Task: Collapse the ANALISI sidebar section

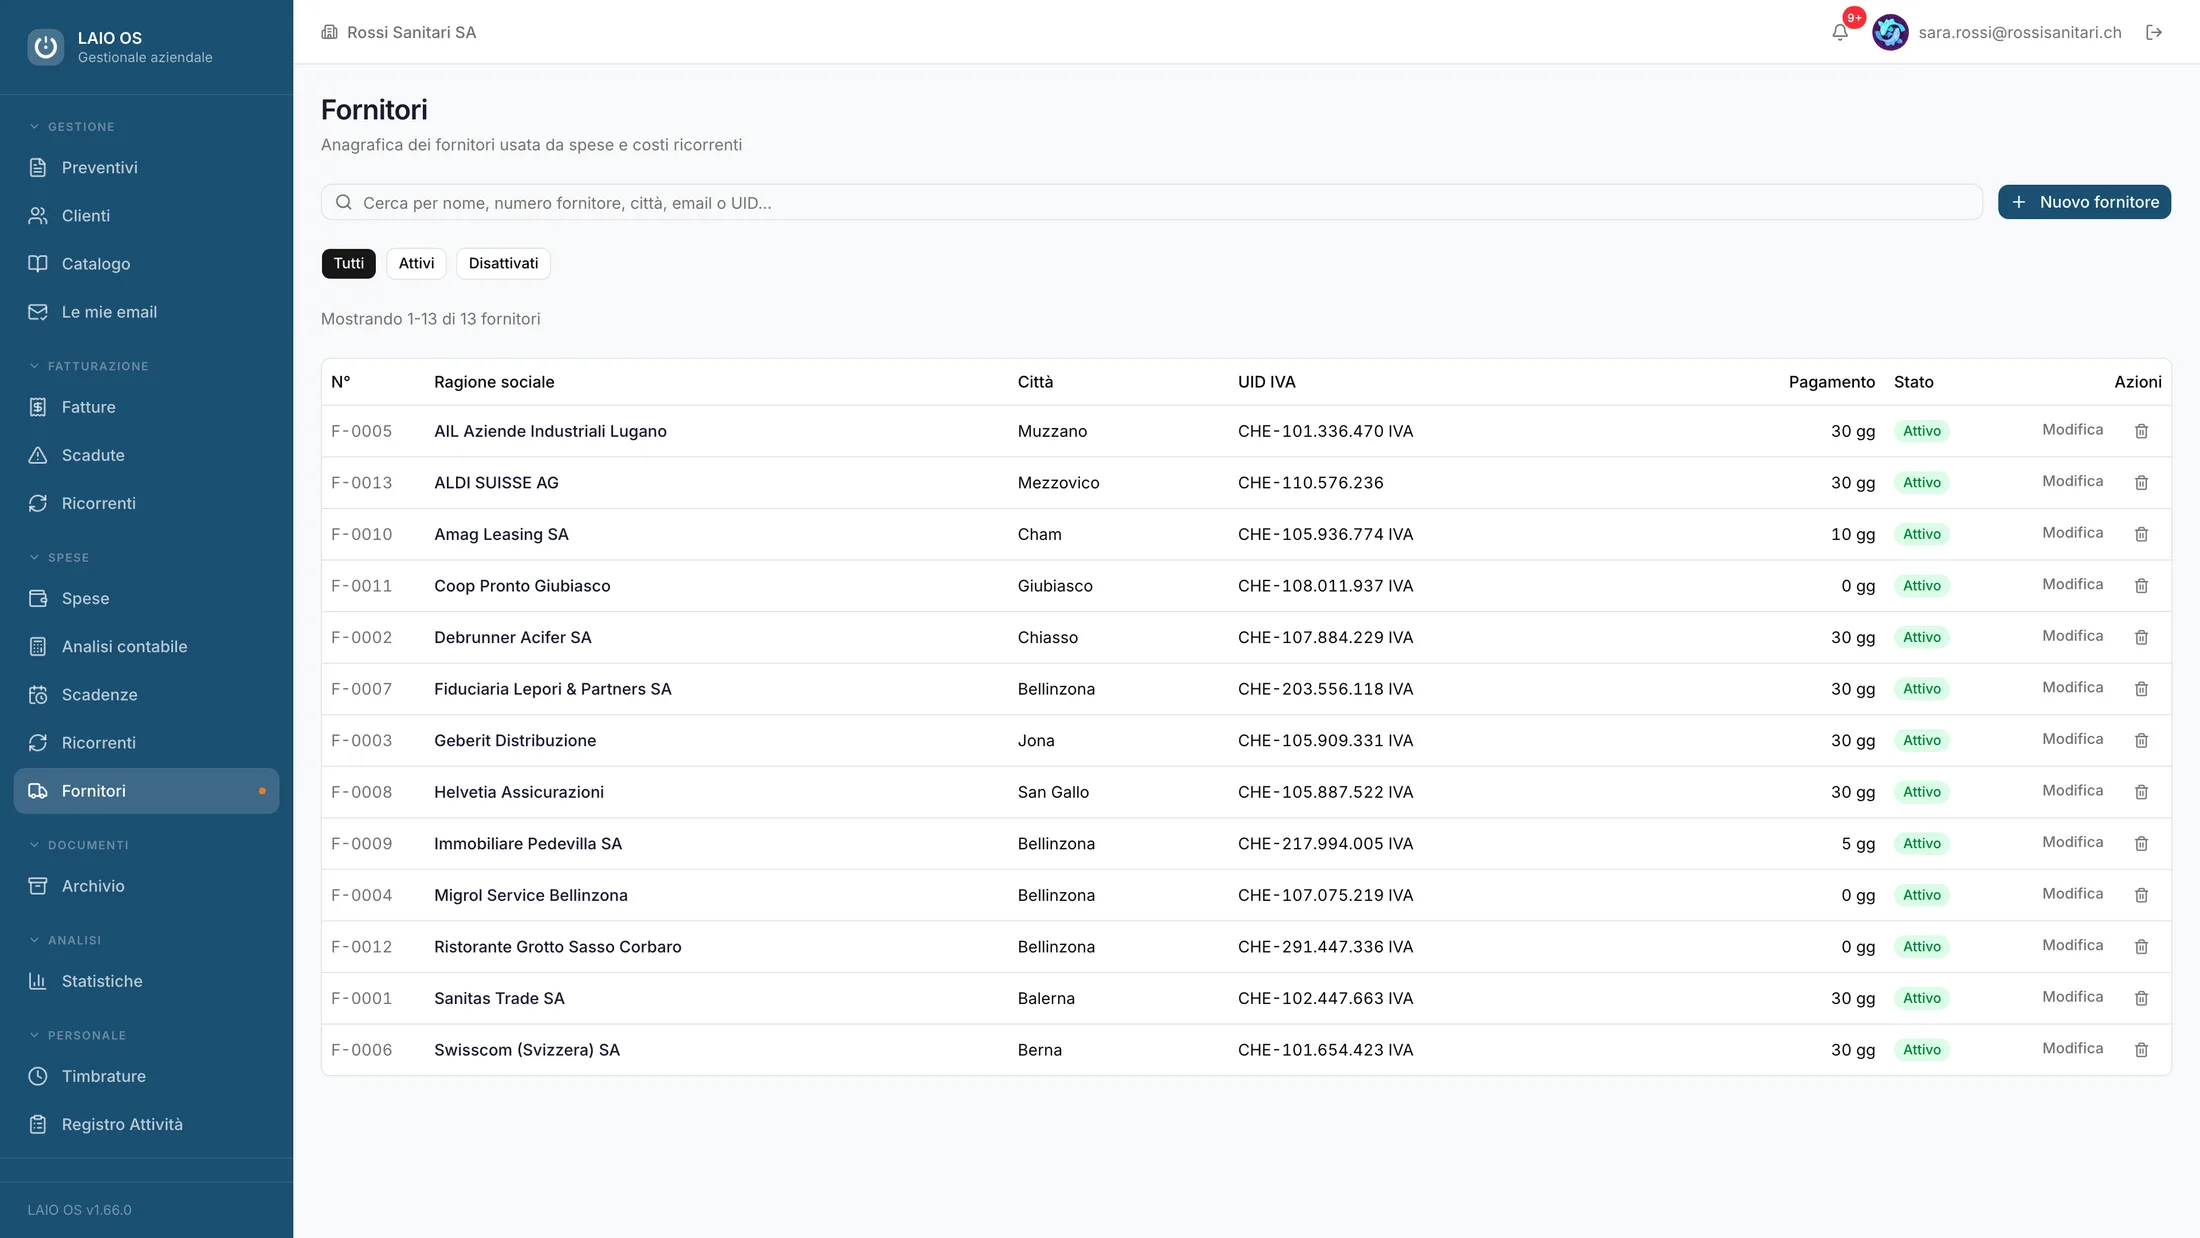Action: click(x=64, y=940)
